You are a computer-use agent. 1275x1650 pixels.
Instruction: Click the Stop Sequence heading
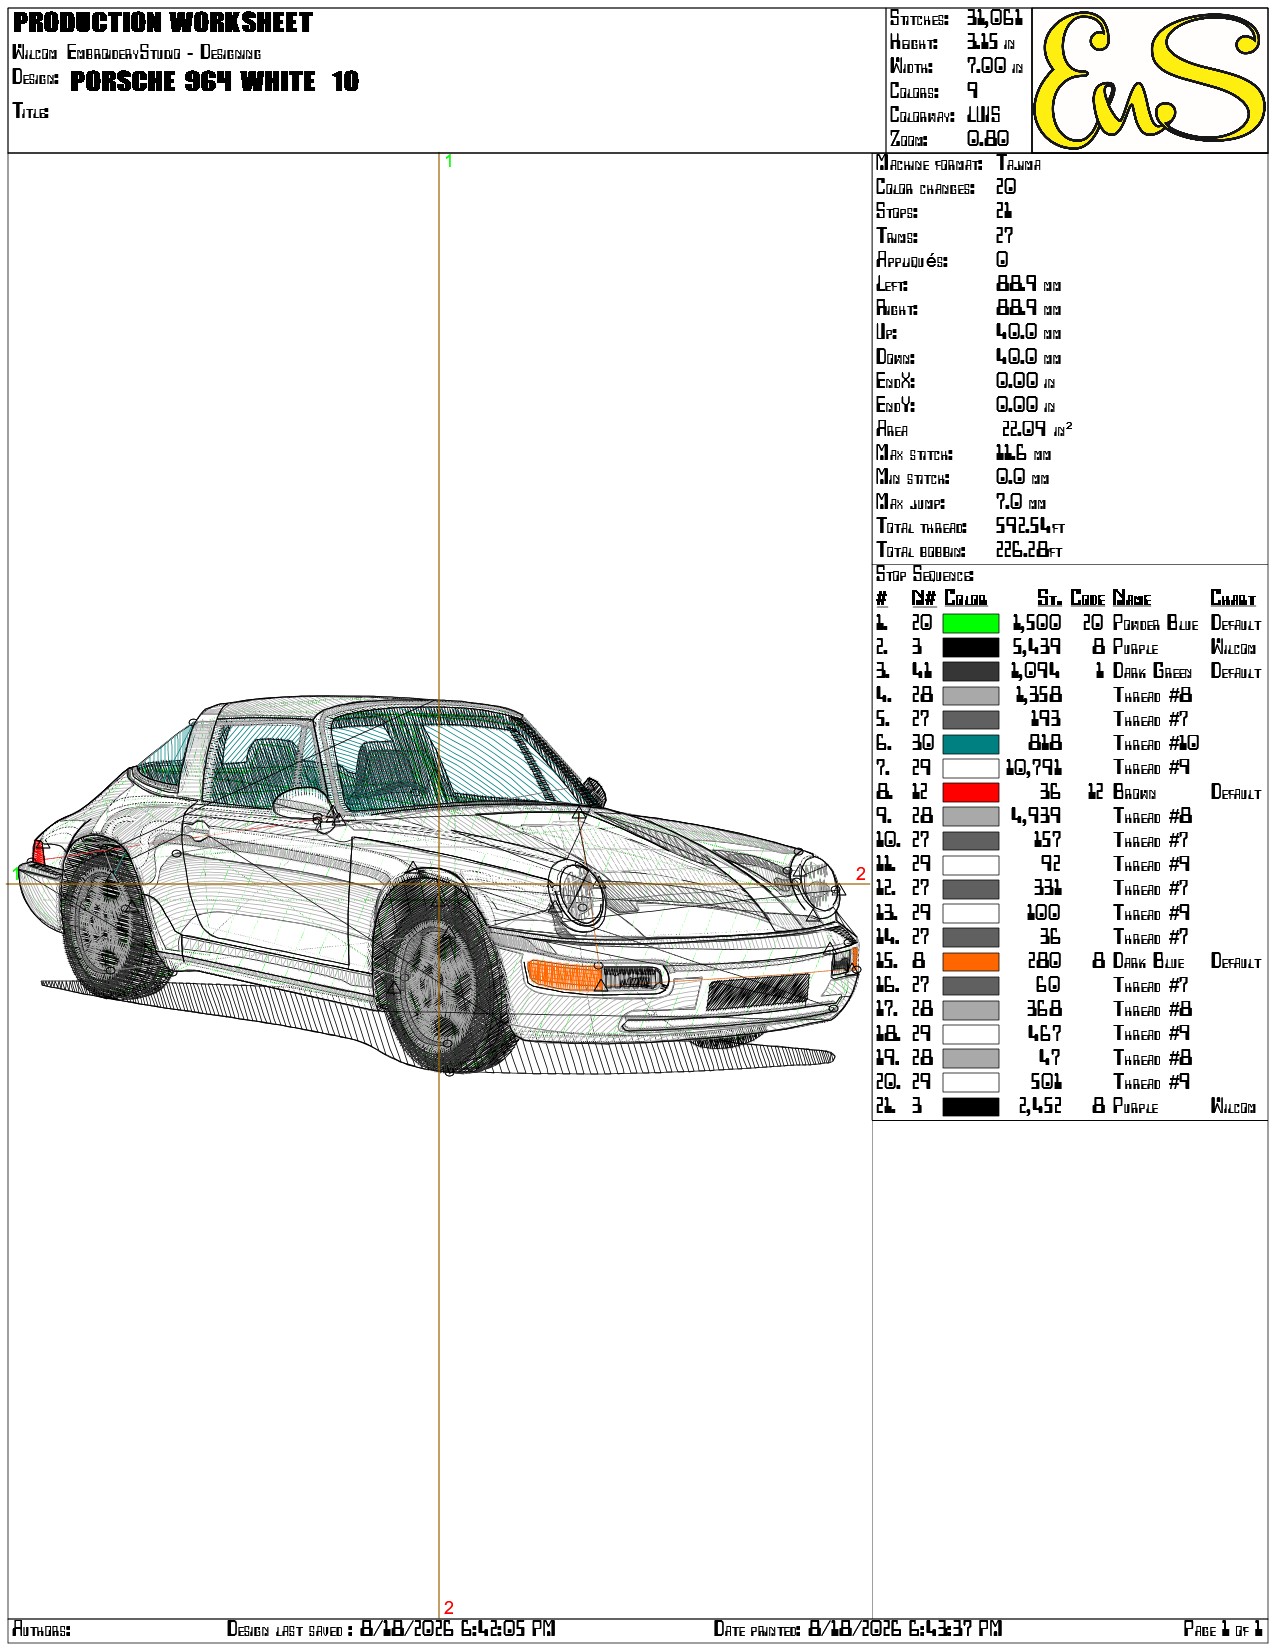924,575
